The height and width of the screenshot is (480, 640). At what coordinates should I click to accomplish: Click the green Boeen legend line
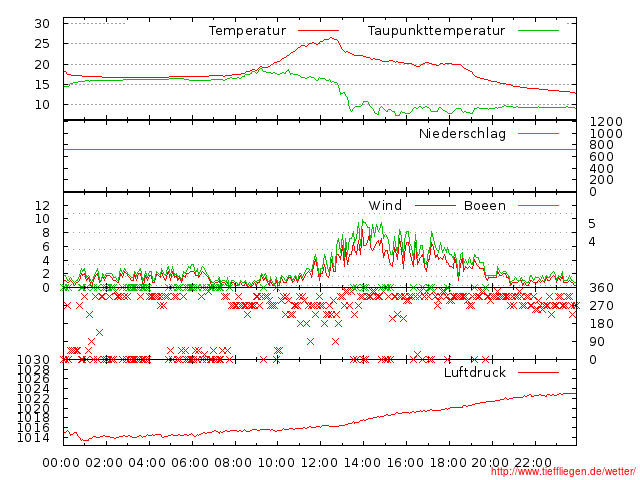[x=538, y=205]
